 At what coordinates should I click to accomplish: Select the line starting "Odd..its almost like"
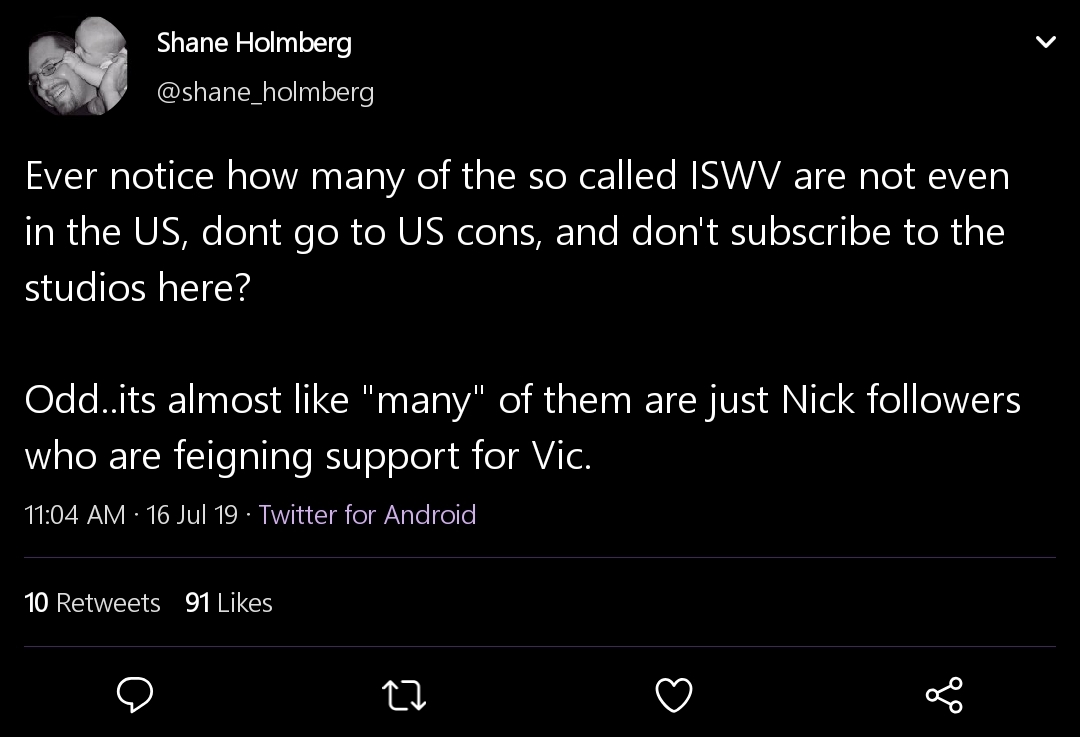522,400
